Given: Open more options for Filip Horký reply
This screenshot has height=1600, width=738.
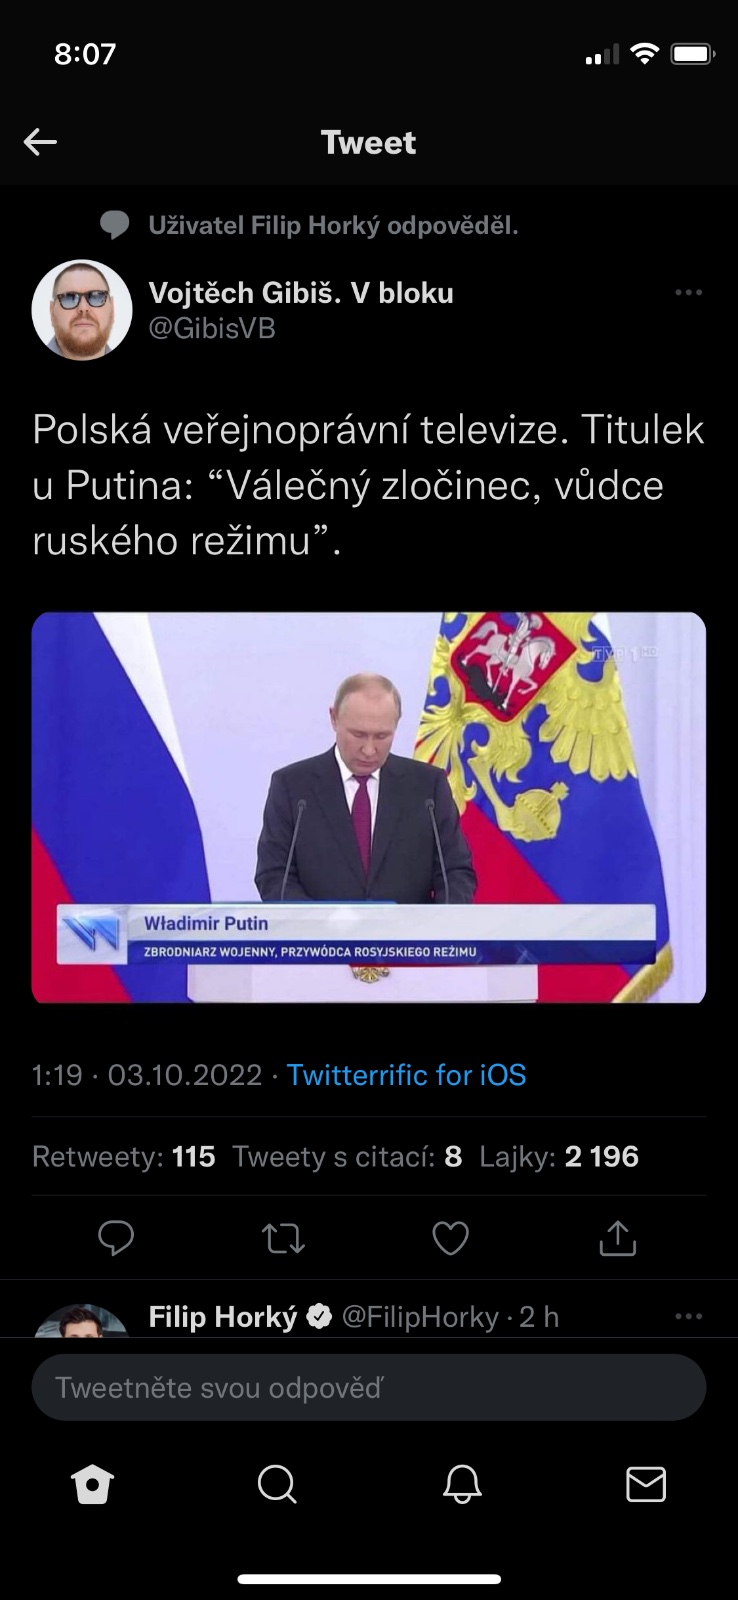Looking at the screenshot, I should click(x=688, y=1316).
